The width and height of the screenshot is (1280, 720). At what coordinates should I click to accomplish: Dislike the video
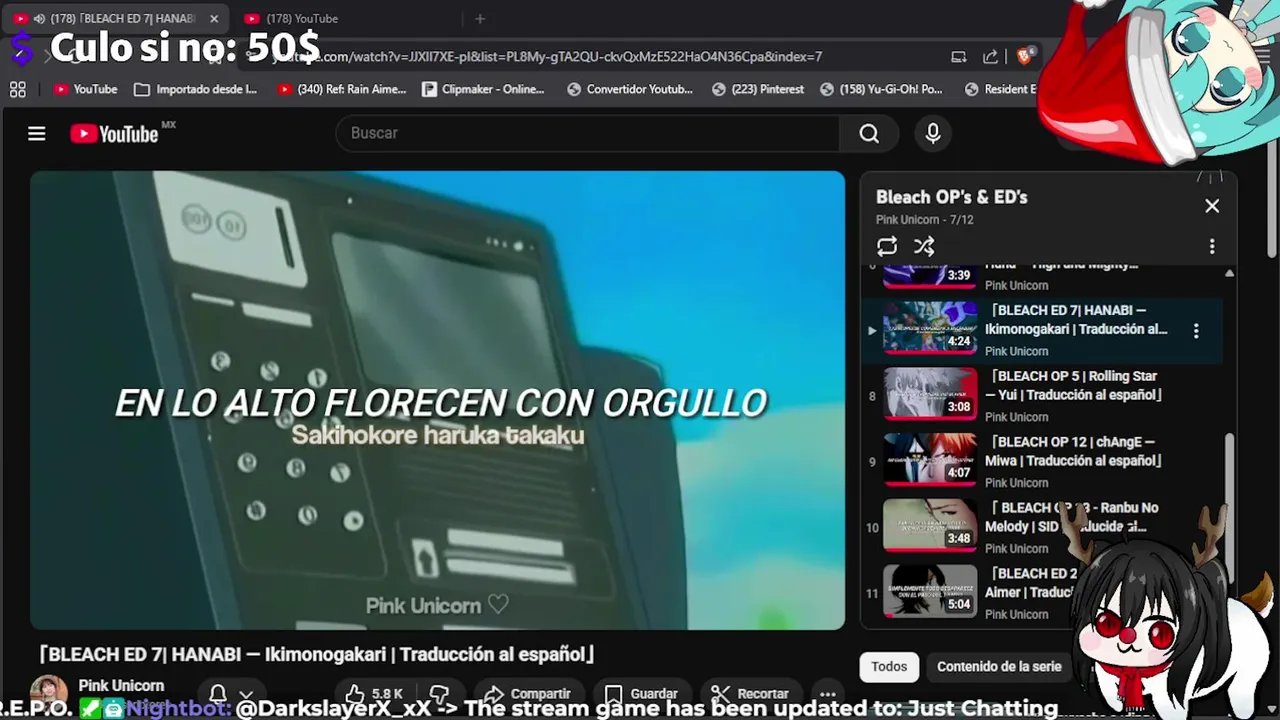[439, 693]
